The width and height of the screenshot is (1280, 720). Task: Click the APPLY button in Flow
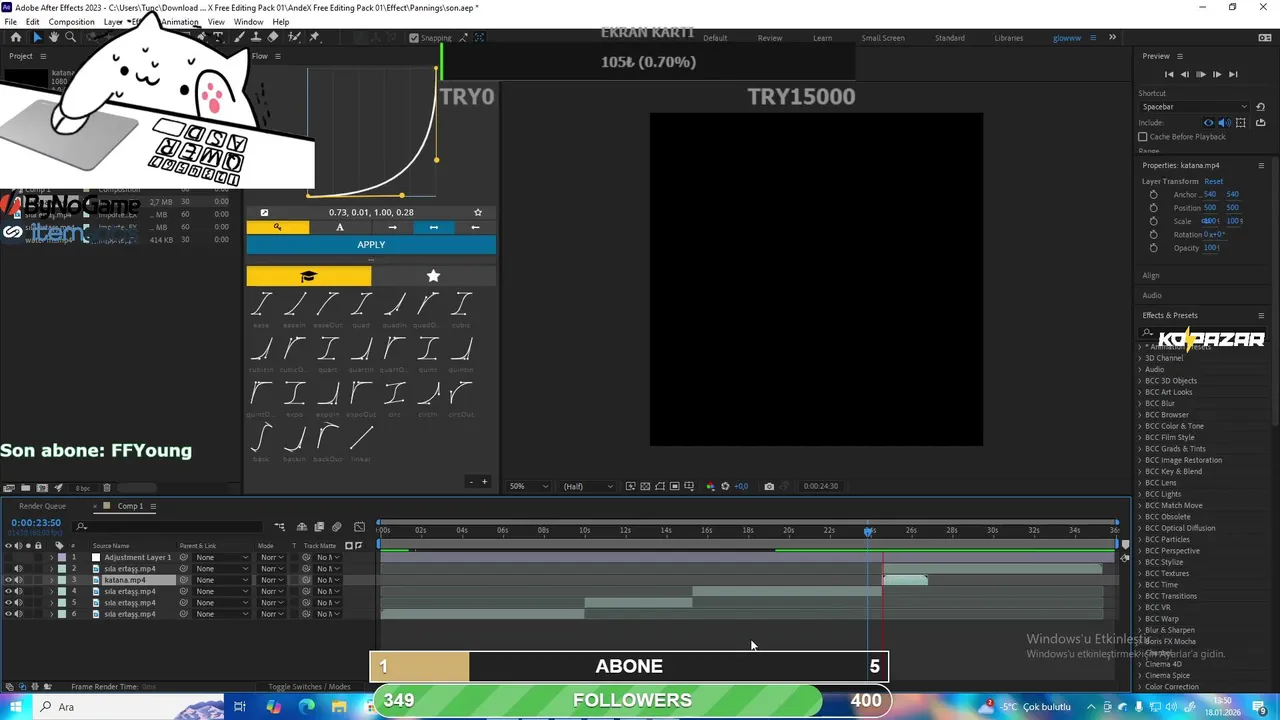tap(371, 245)
